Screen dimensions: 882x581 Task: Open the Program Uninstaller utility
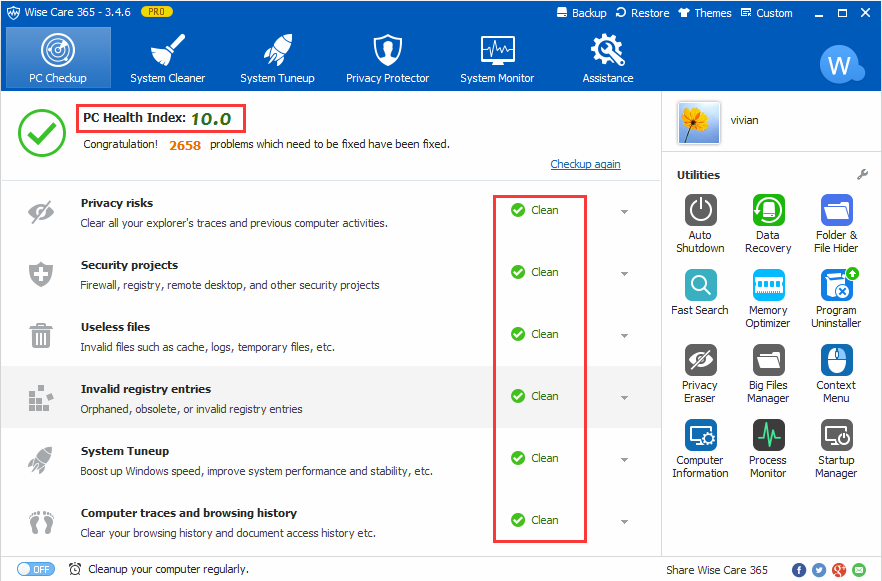click(836, 299)
